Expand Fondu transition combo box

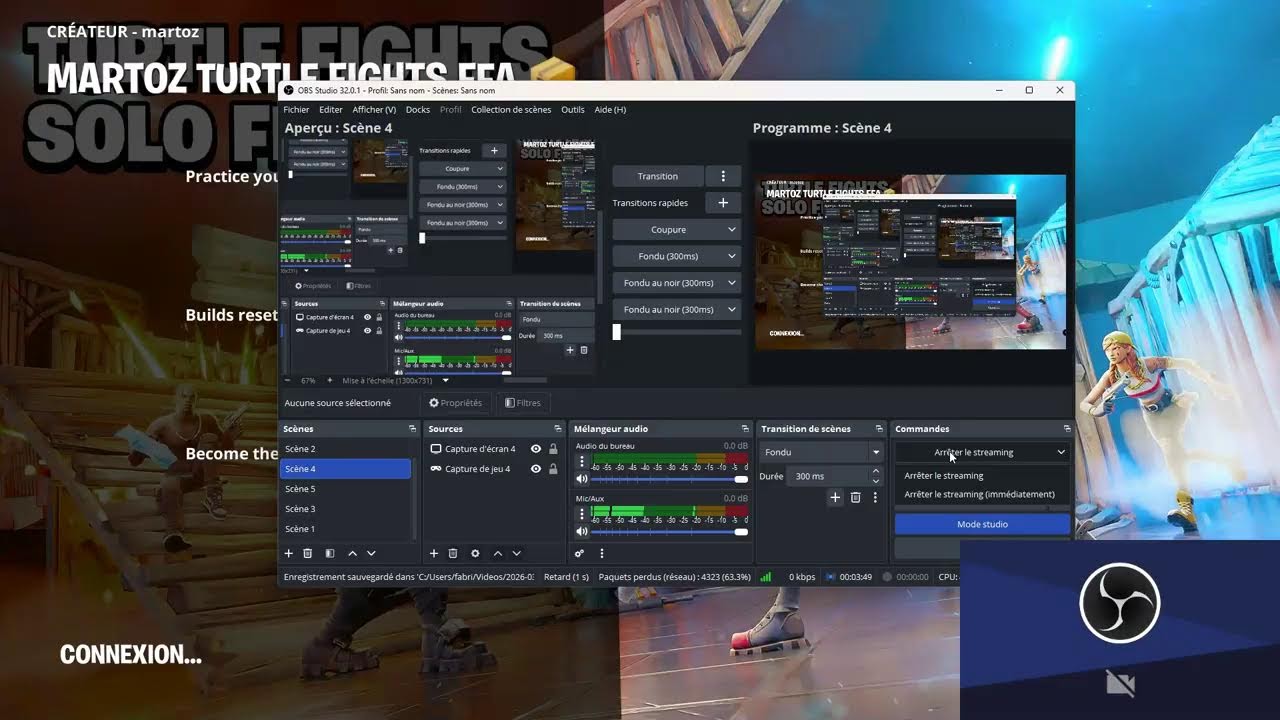(x=820, y=452)
